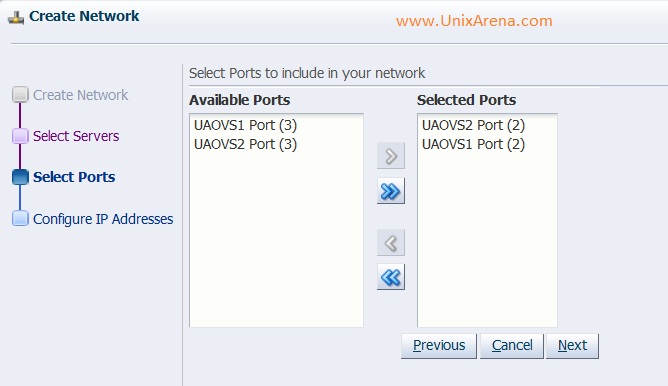The image size is (668, 386).
Task: Click the Configure IP Addresses step marker
Action: [x=20, y=218]
